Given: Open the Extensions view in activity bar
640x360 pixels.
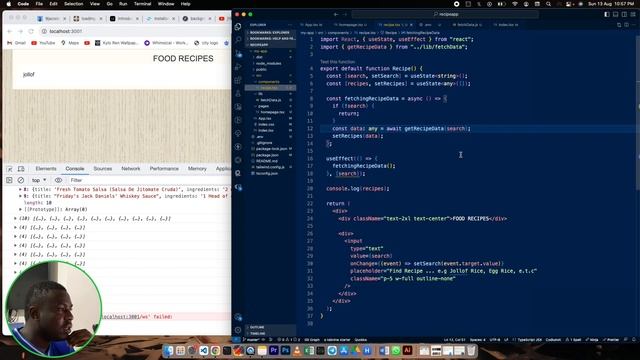Looking at the screenshot, I should click(x=238, y=80).
